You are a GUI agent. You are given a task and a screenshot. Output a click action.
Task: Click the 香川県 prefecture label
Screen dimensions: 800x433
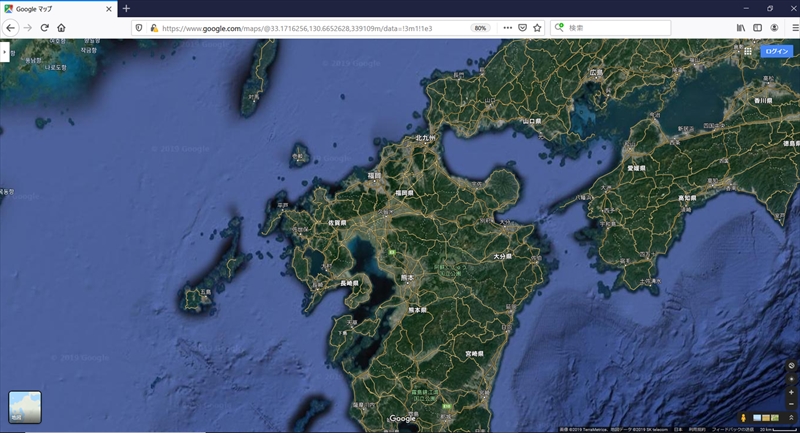763,101
